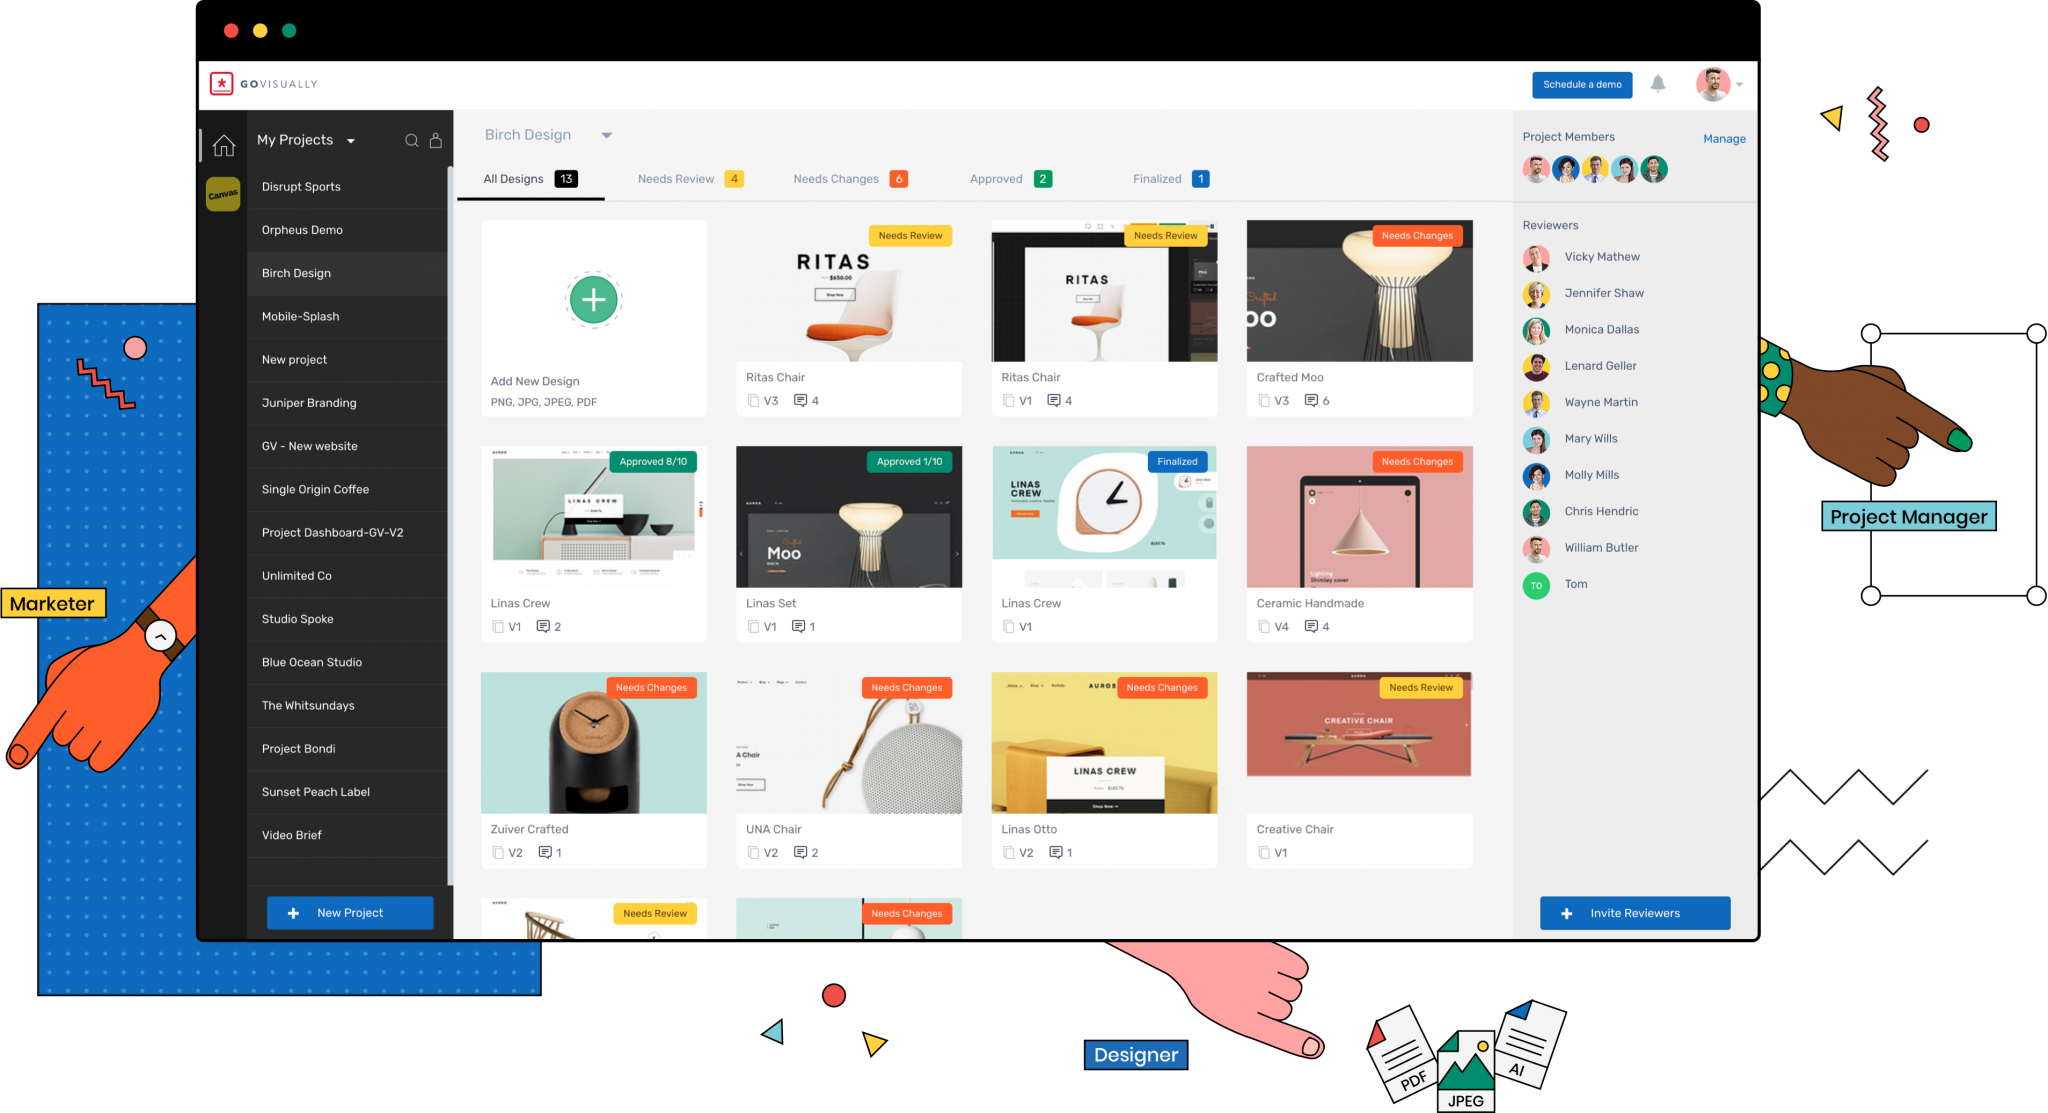Screen dimensions: 2048x1113
Task: Click the Invite Reviewers plus icon
Action: pyautogui.click(x=1567, y=914)
